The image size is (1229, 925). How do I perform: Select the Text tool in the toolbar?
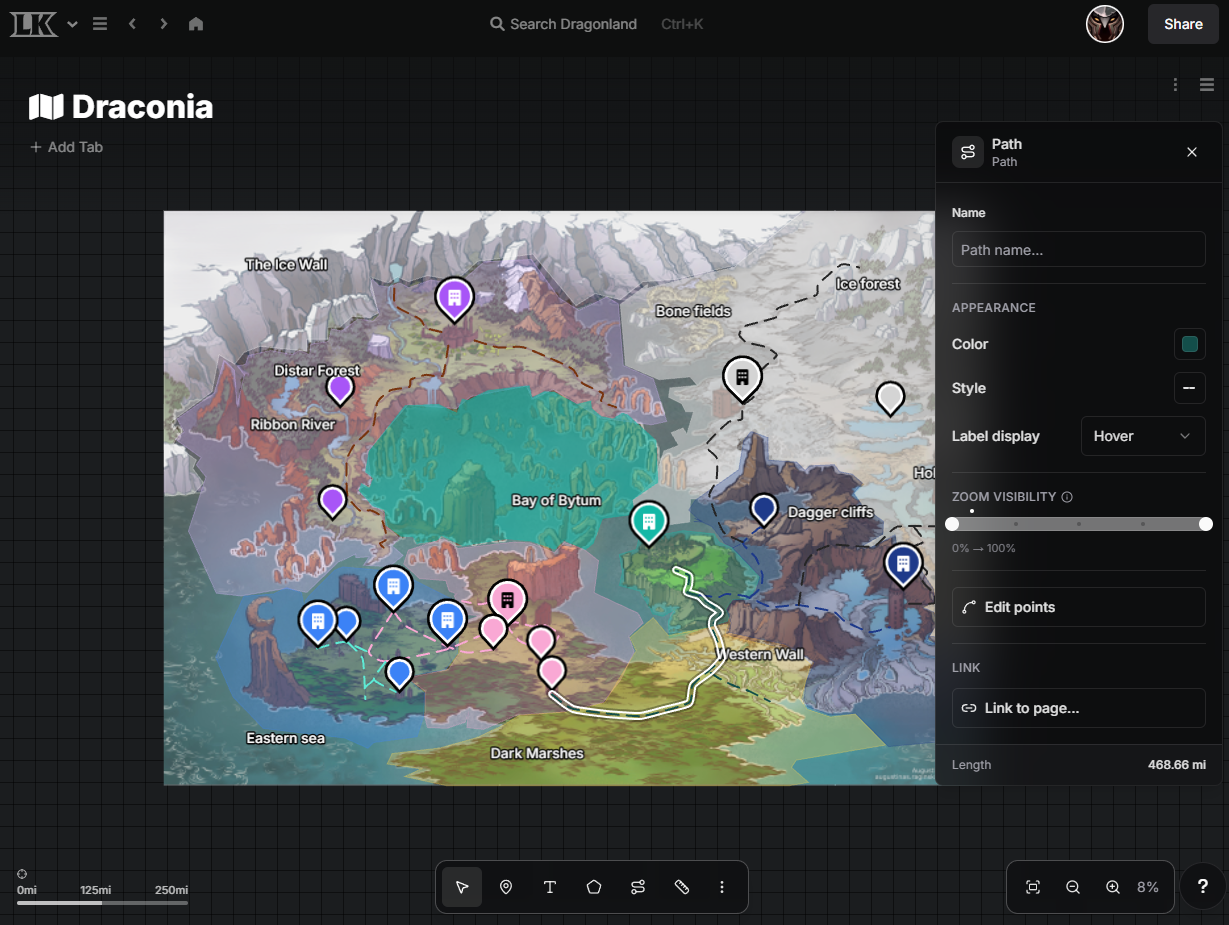(550, 887)
